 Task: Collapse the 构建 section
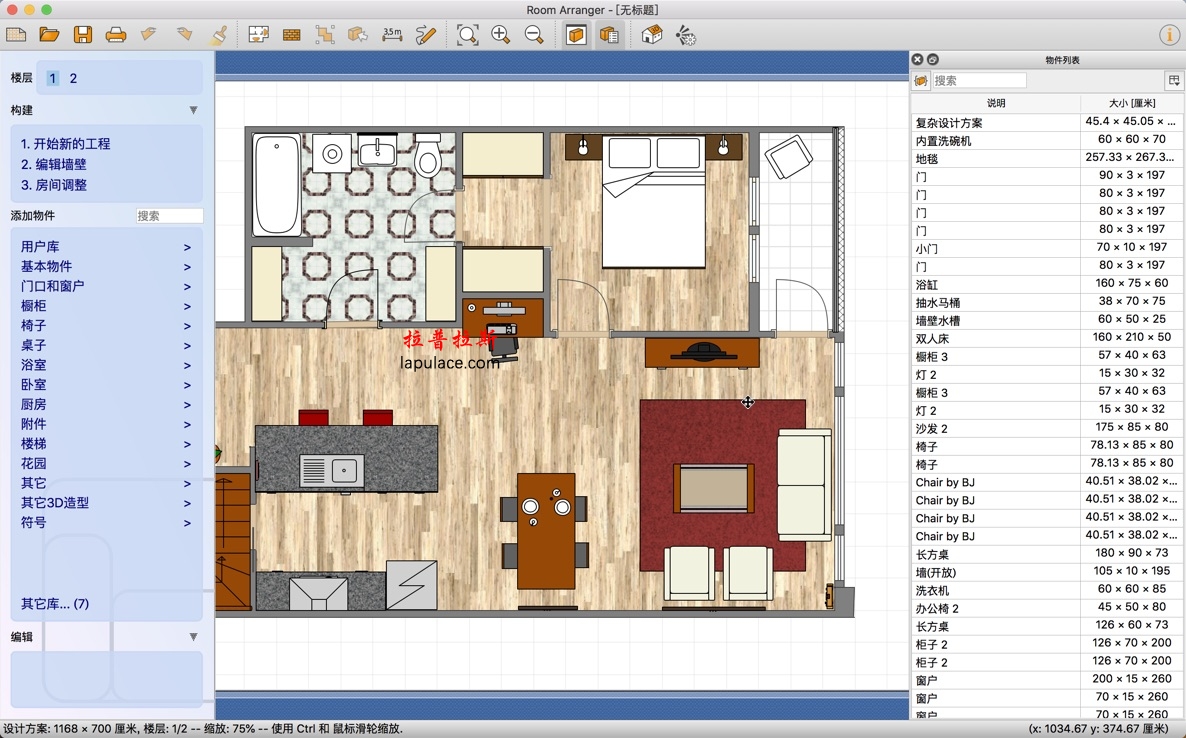click(194, 110)
